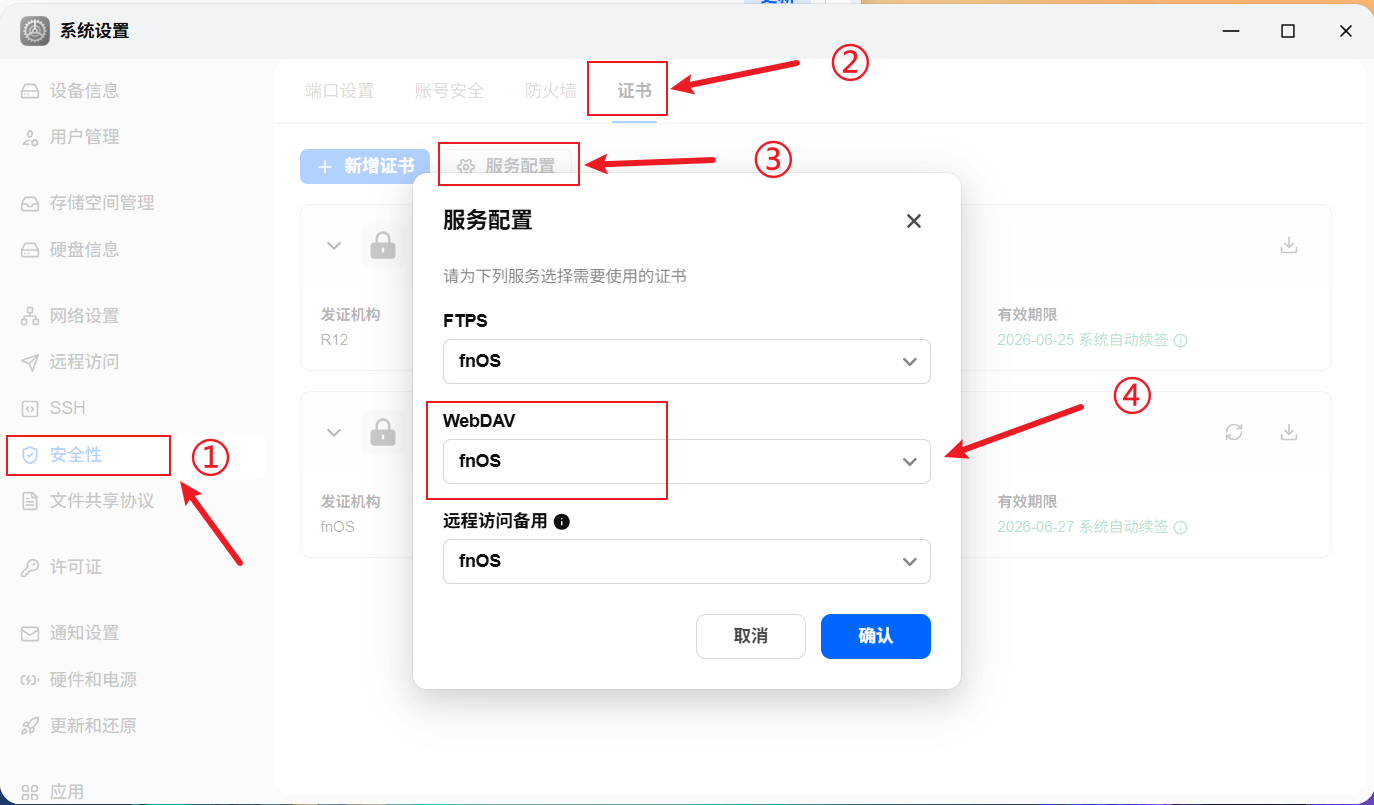Viewport: 1374px width, 805px height.
Task: Confirm with the 确认 button
Action: click(876, 636)
